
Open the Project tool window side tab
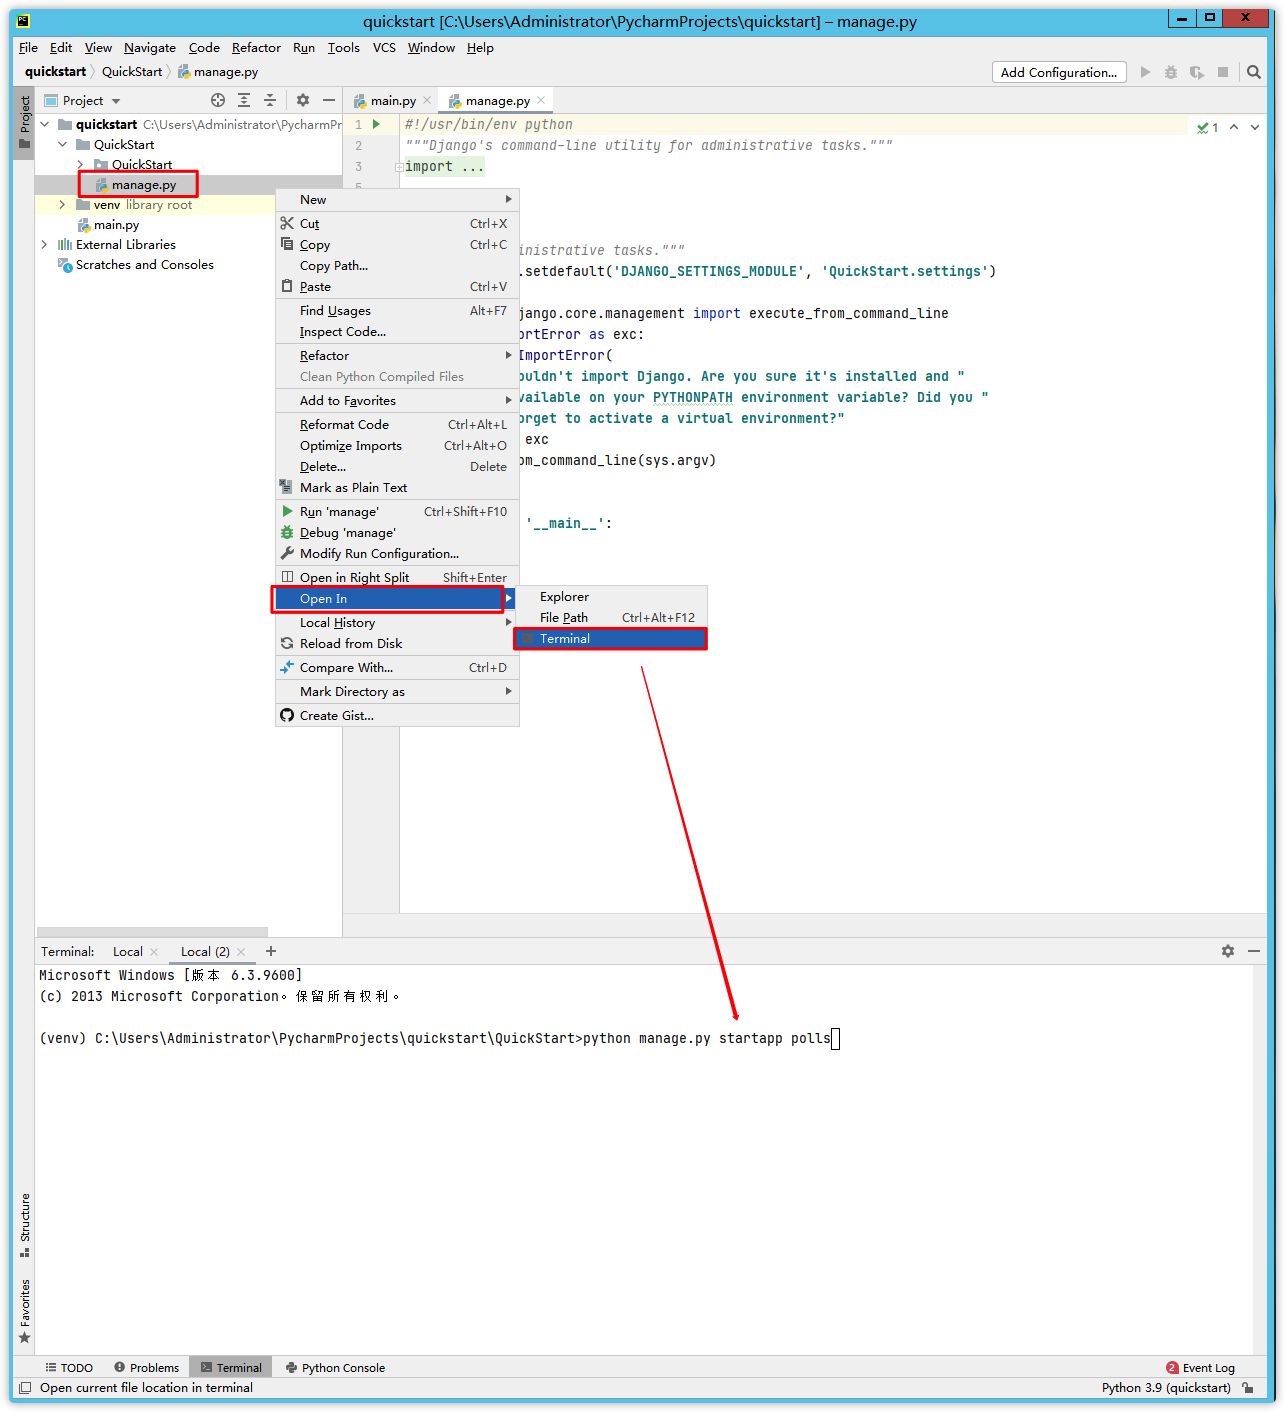point(24,122)
